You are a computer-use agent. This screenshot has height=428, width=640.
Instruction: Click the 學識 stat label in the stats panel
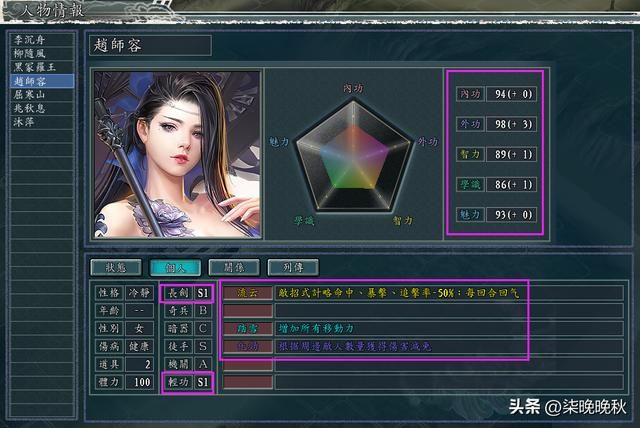pyautogui.click(x=470, y=185)
